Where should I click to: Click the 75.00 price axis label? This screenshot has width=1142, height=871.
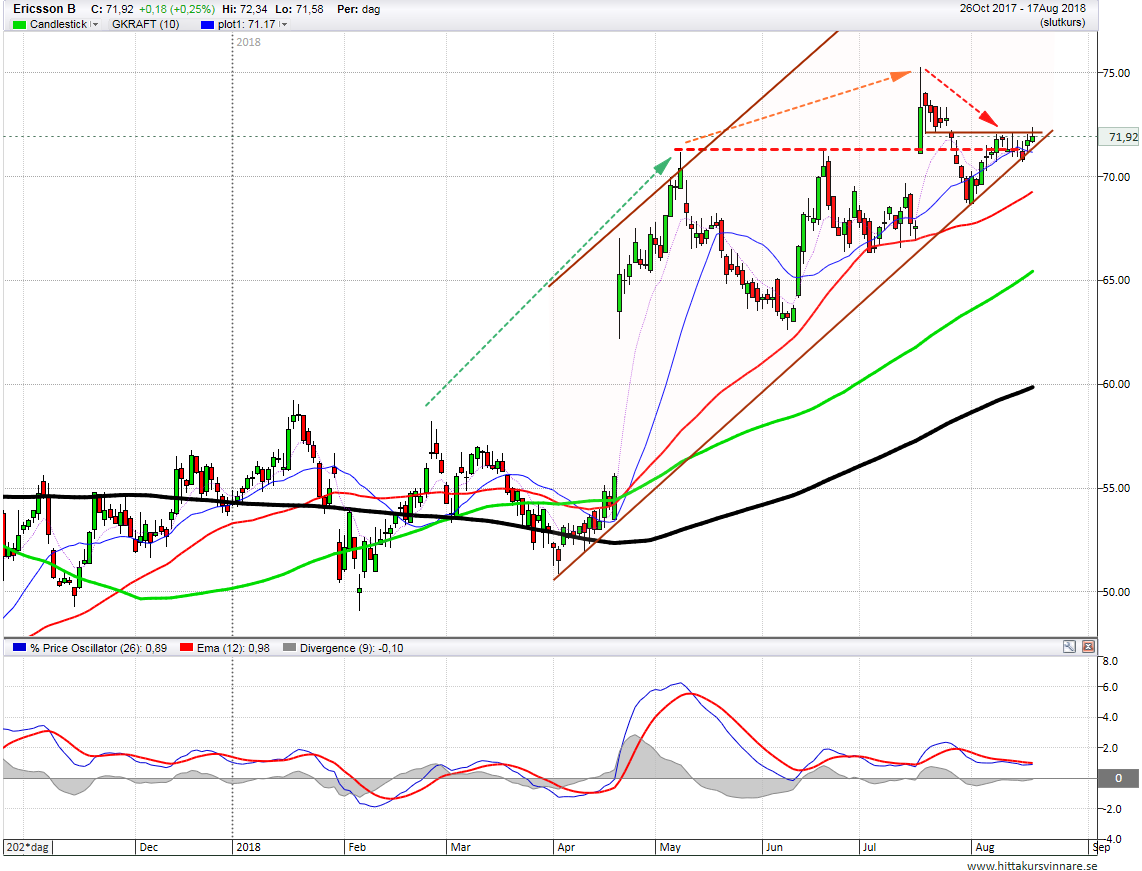(x=1117, y=73)
